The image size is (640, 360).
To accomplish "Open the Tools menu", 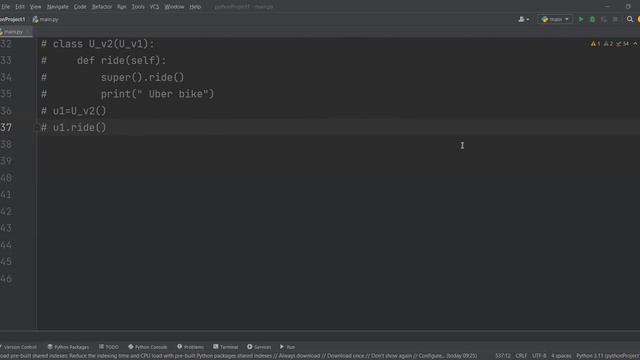I will pos(138,7).
